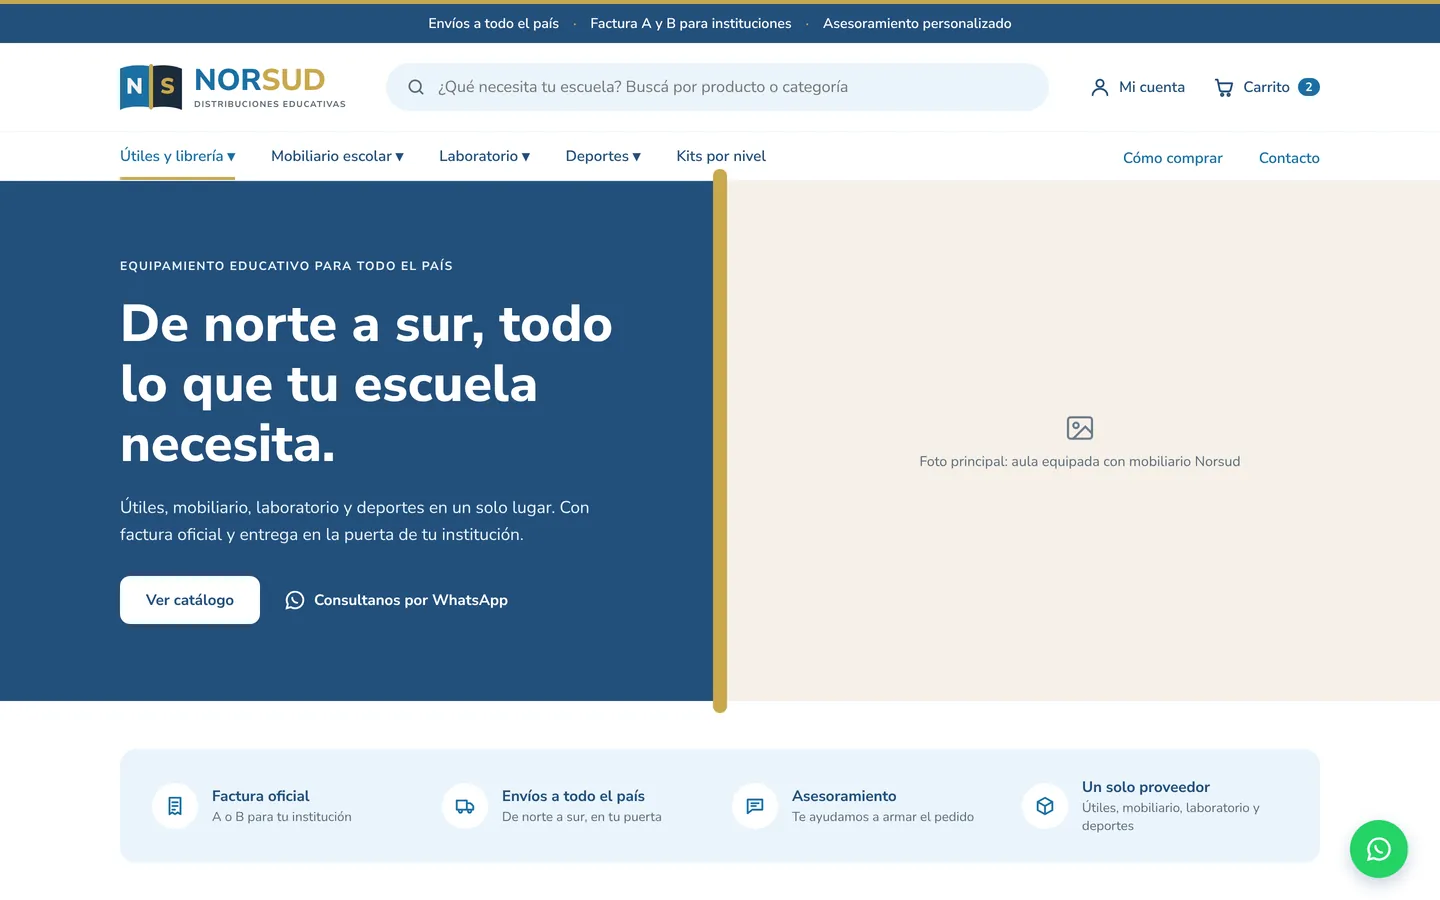Click 'Te ayudamos a armar el pedido' text
The height and width of the screenshot is (900, 1440).
coord(883,817)
